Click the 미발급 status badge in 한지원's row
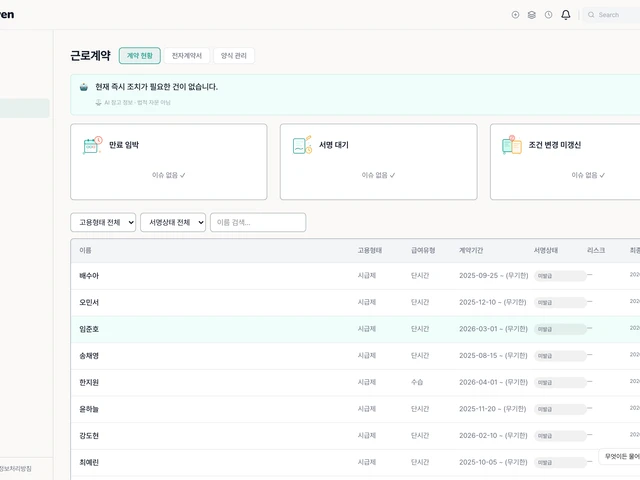This screenshot has height=480, width=640. point(560,382)
